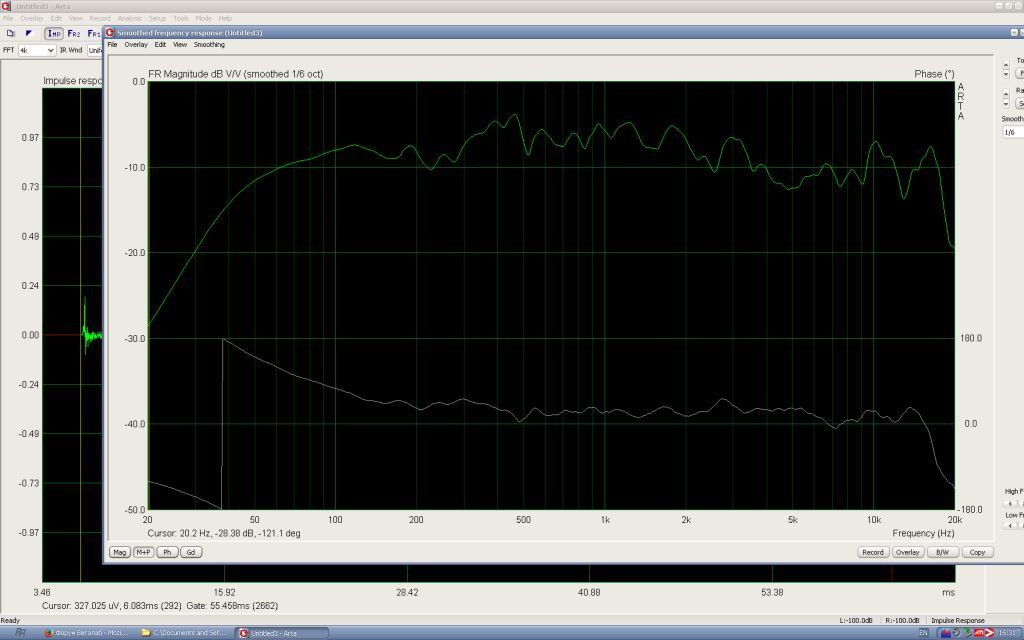
Task: Open the File menu in main Arta window
Action: click(x=8, y=18)
